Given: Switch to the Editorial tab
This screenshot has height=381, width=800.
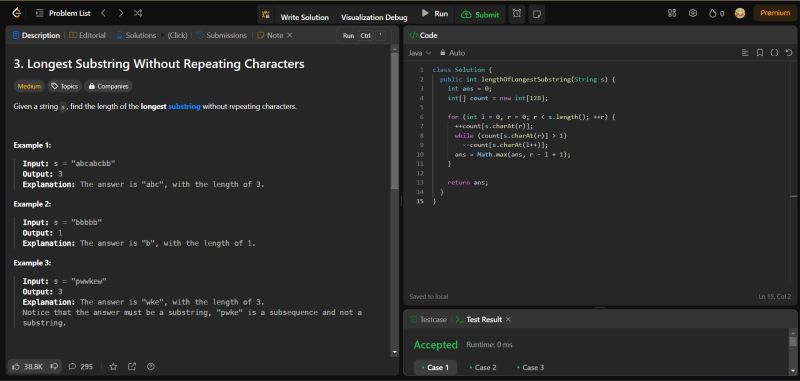Looking at the screenshot, I should pos(87,35).
